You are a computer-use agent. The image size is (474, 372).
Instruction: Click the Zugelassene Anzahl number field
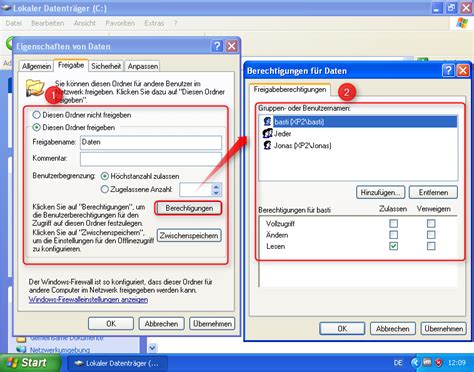[195, 190]
